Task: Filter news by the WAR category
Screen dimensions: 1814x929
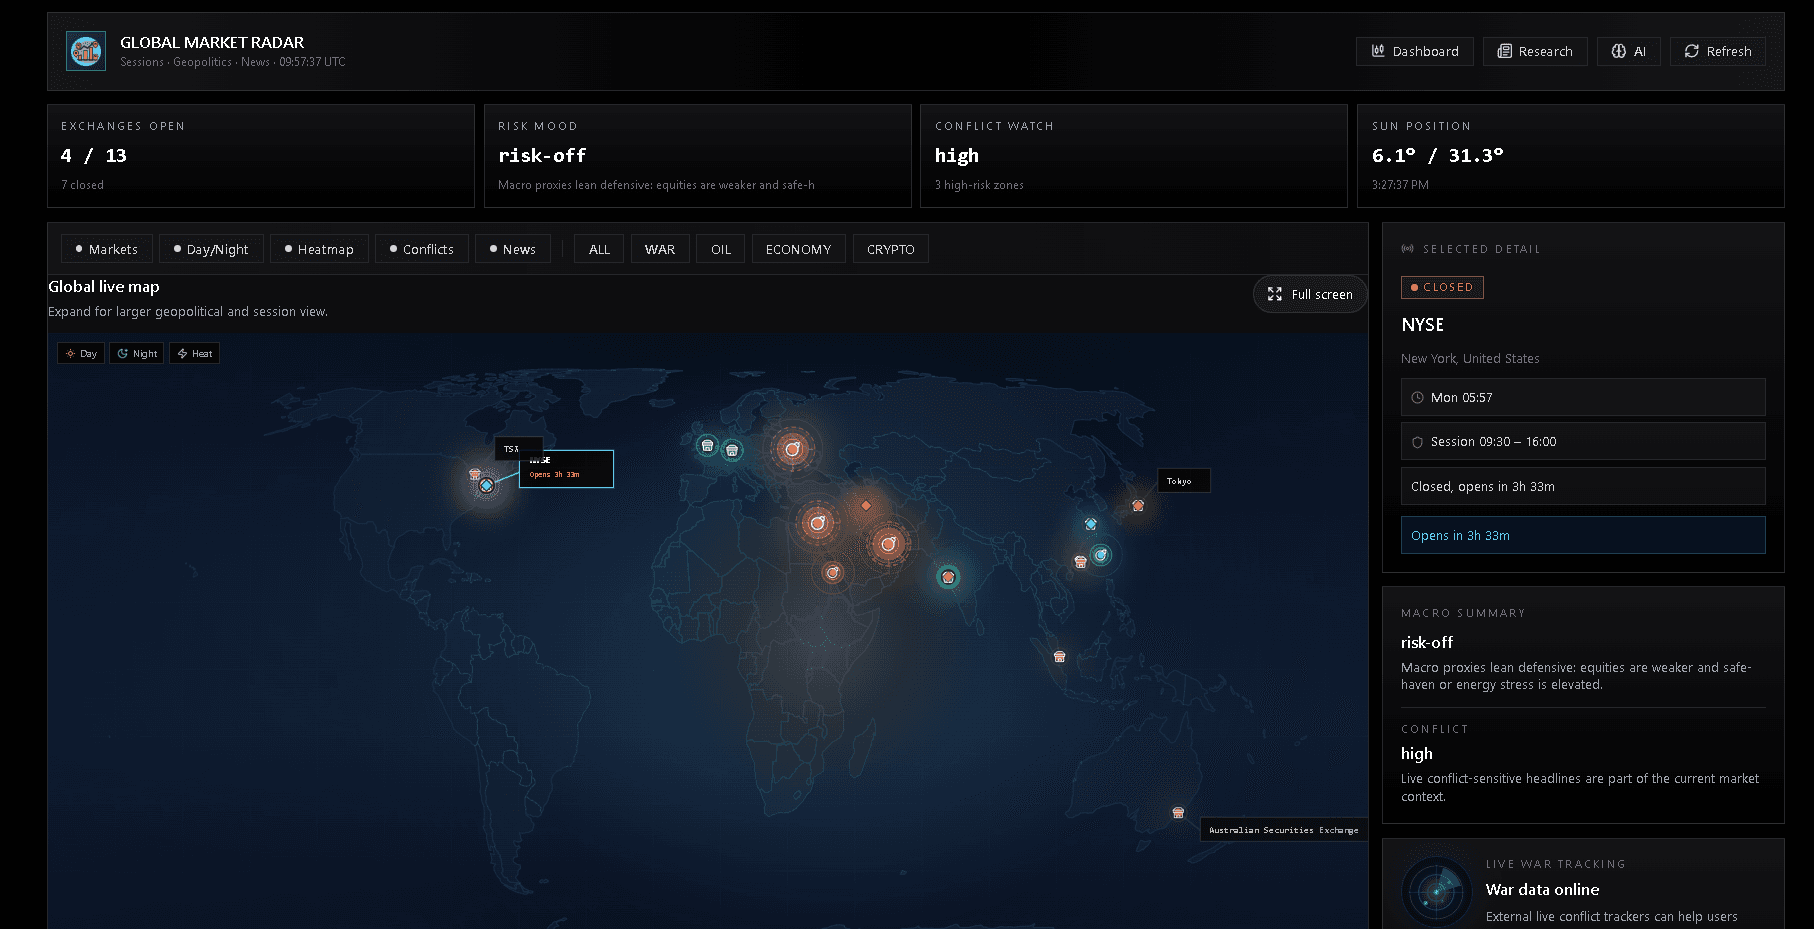Action: 660,249
